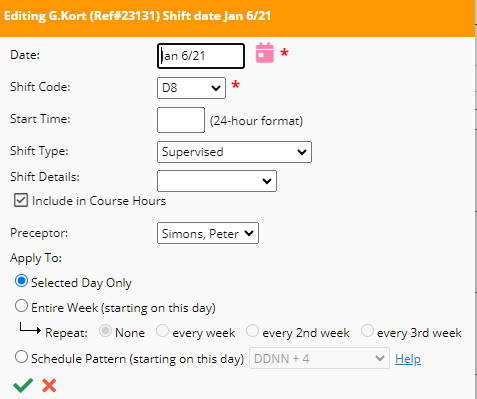Expand the DDNN + 4 pattern dropdown

pos(319,358)
